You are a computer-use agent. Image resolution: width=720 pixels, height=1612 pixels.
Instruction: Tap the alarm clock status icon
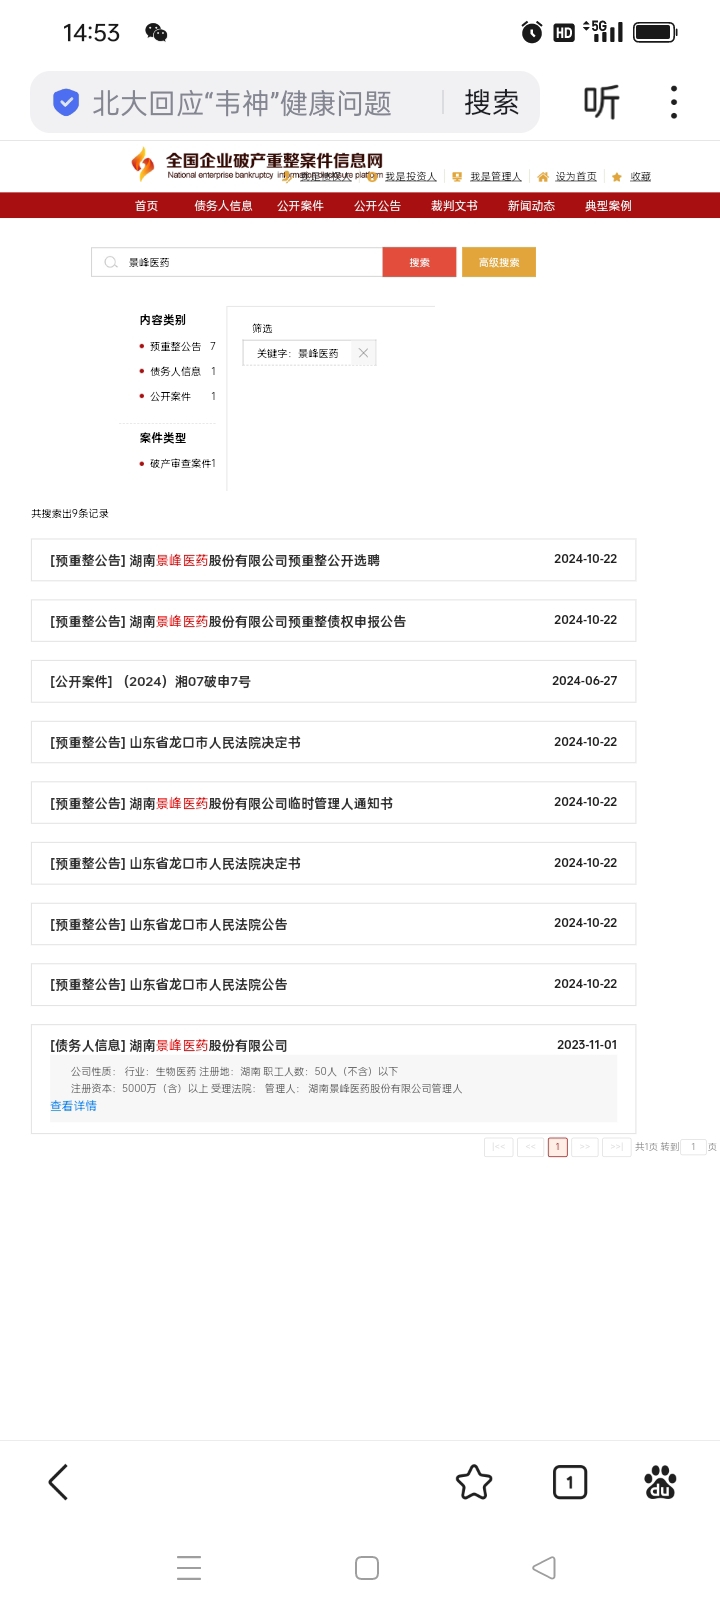tap(532, 33)
